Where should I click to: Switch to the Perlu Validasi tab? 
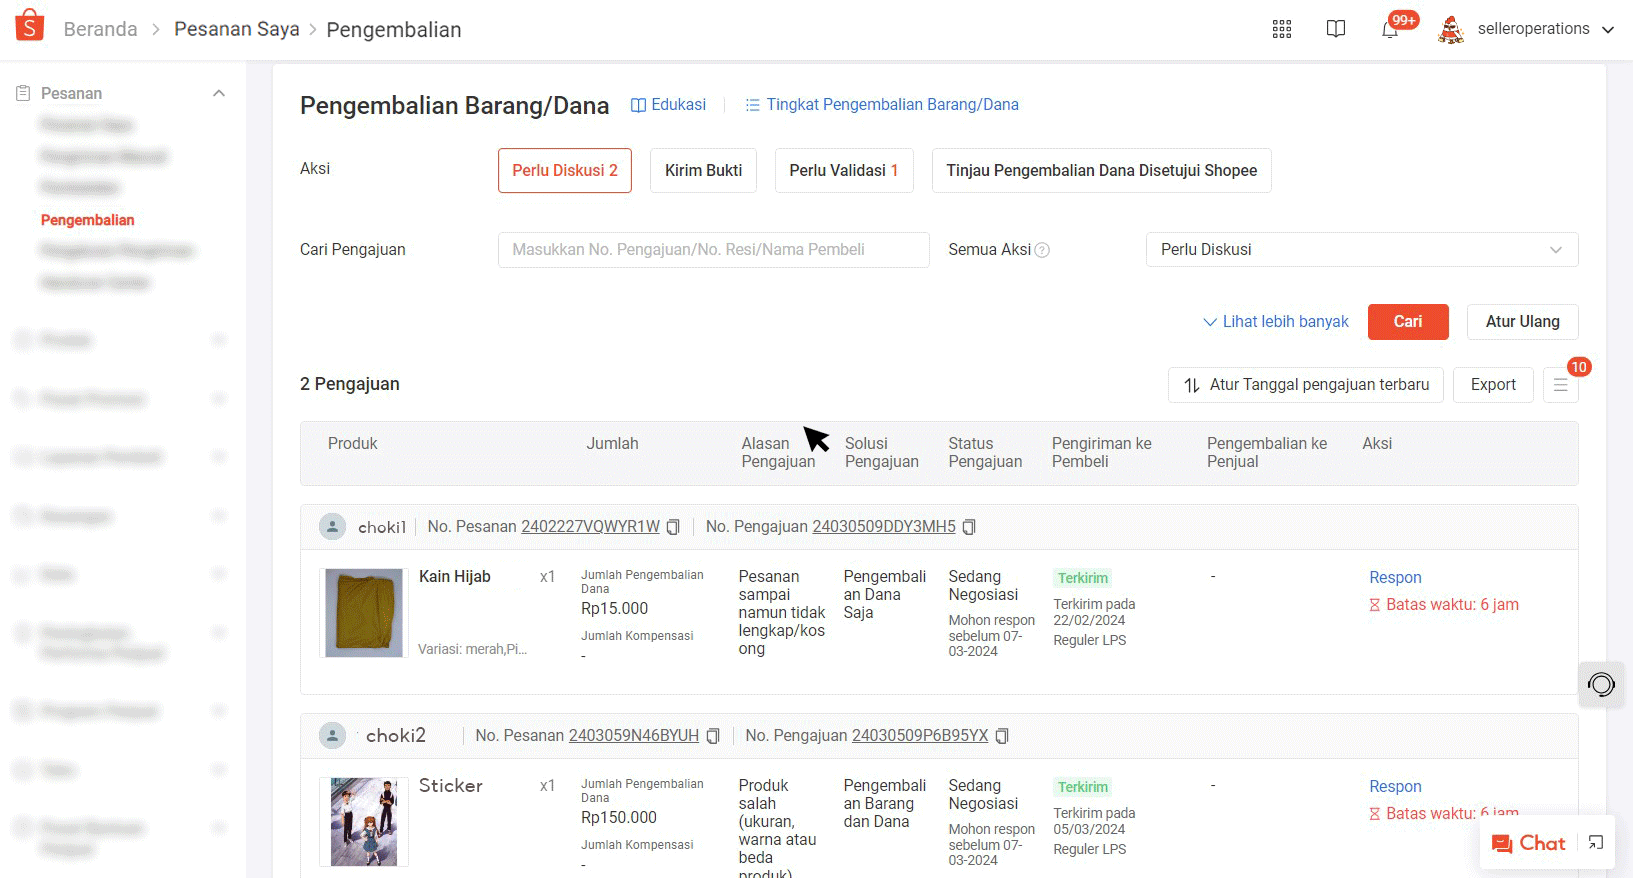[843, 171]
